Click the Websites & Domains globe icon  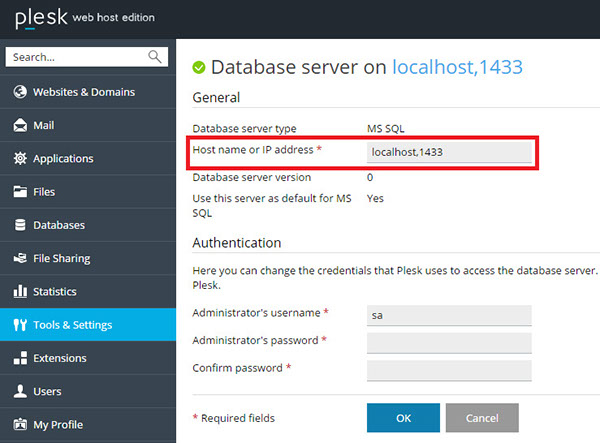coord(19,92)
